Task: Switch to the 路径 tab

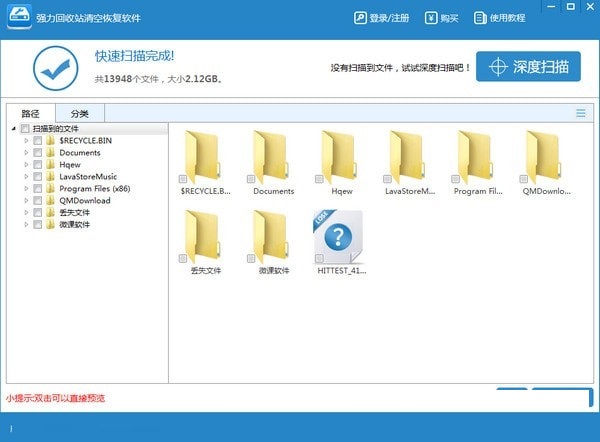Action: pyautogui.click(x=31, y=113)
